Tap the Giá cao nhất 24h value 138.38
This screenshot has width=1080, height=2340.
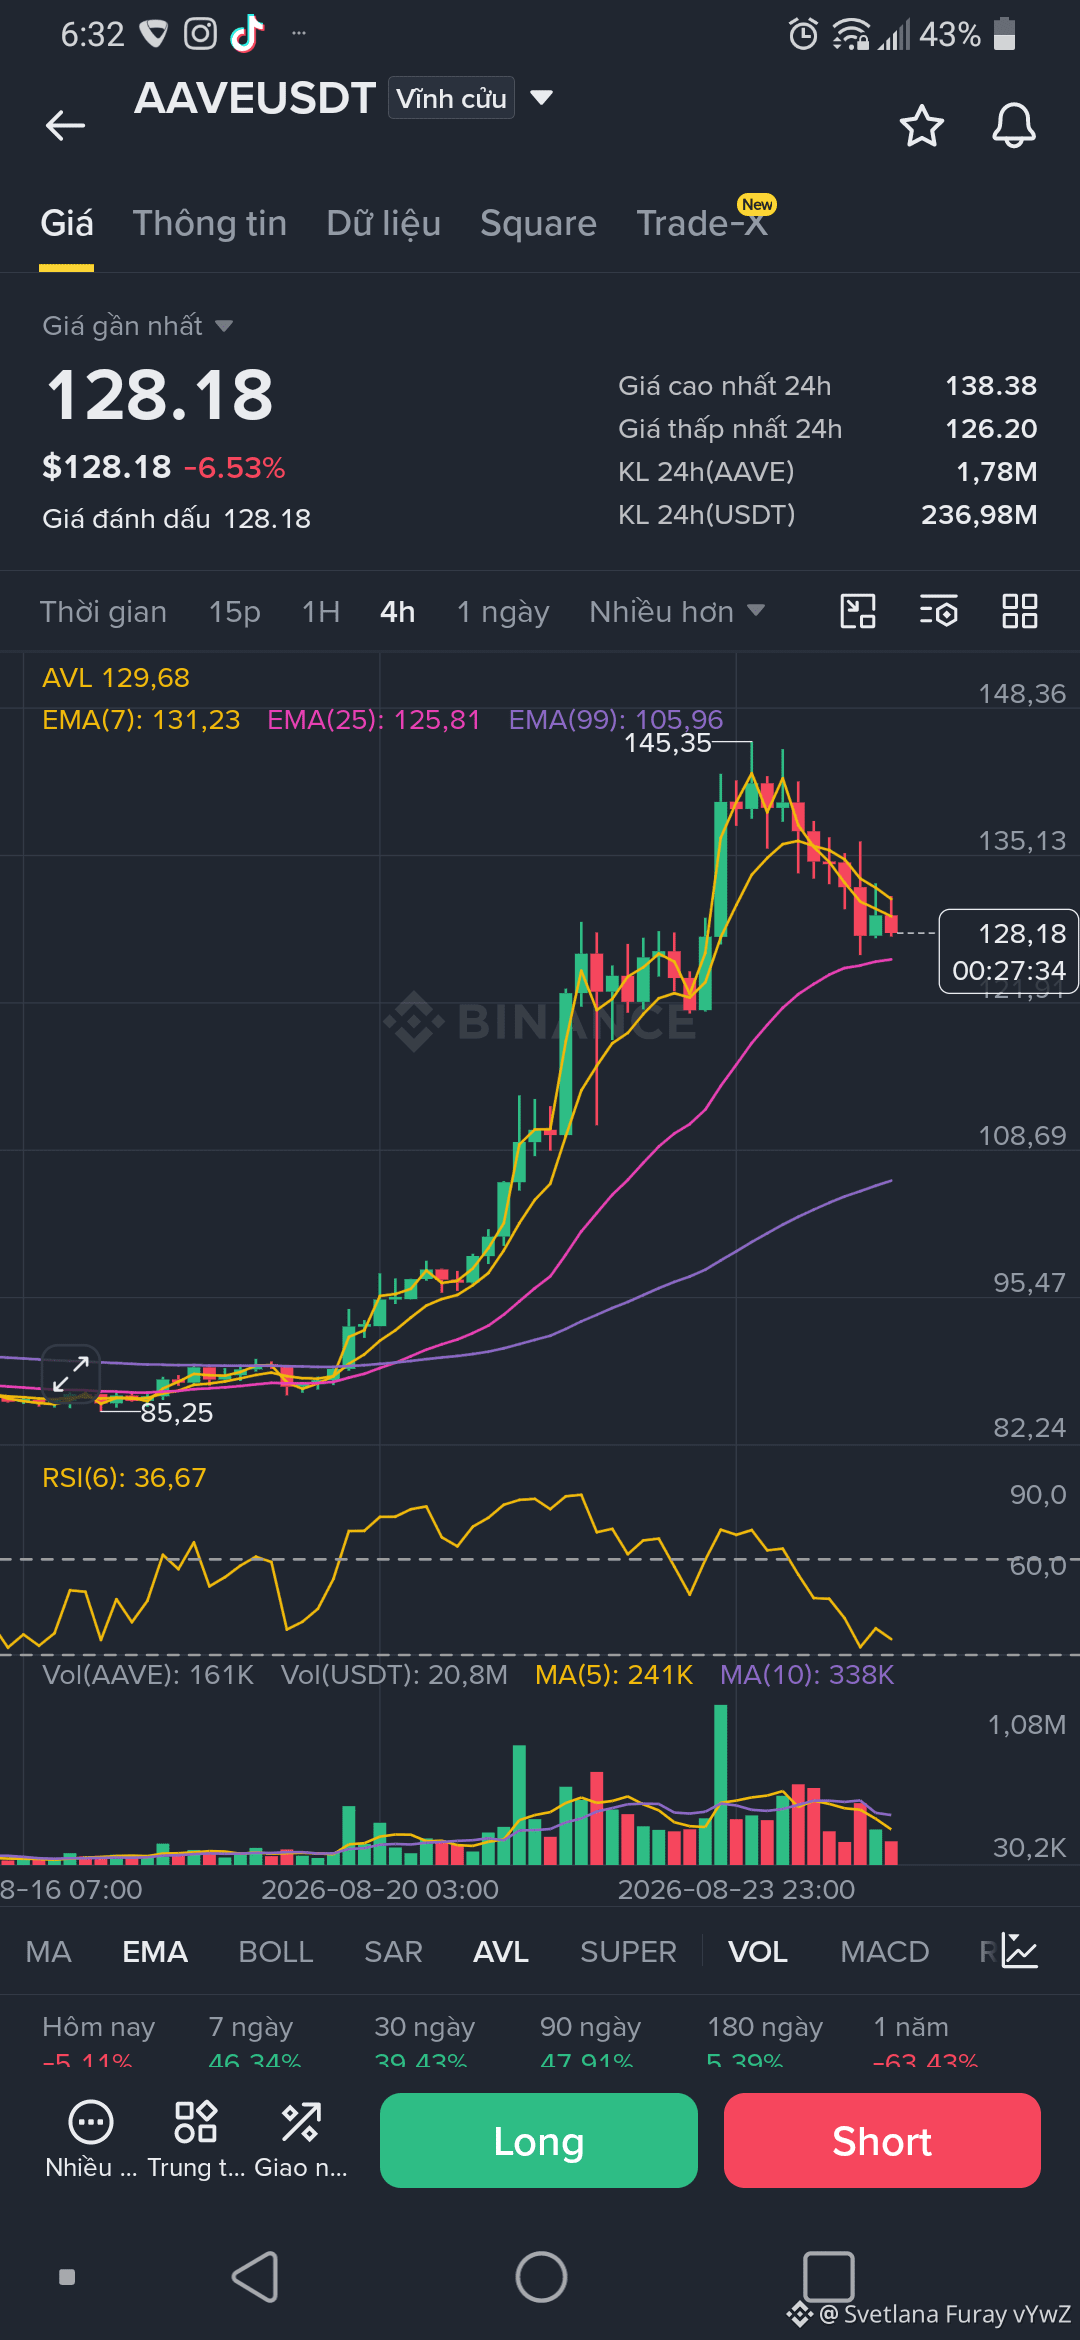991,386
